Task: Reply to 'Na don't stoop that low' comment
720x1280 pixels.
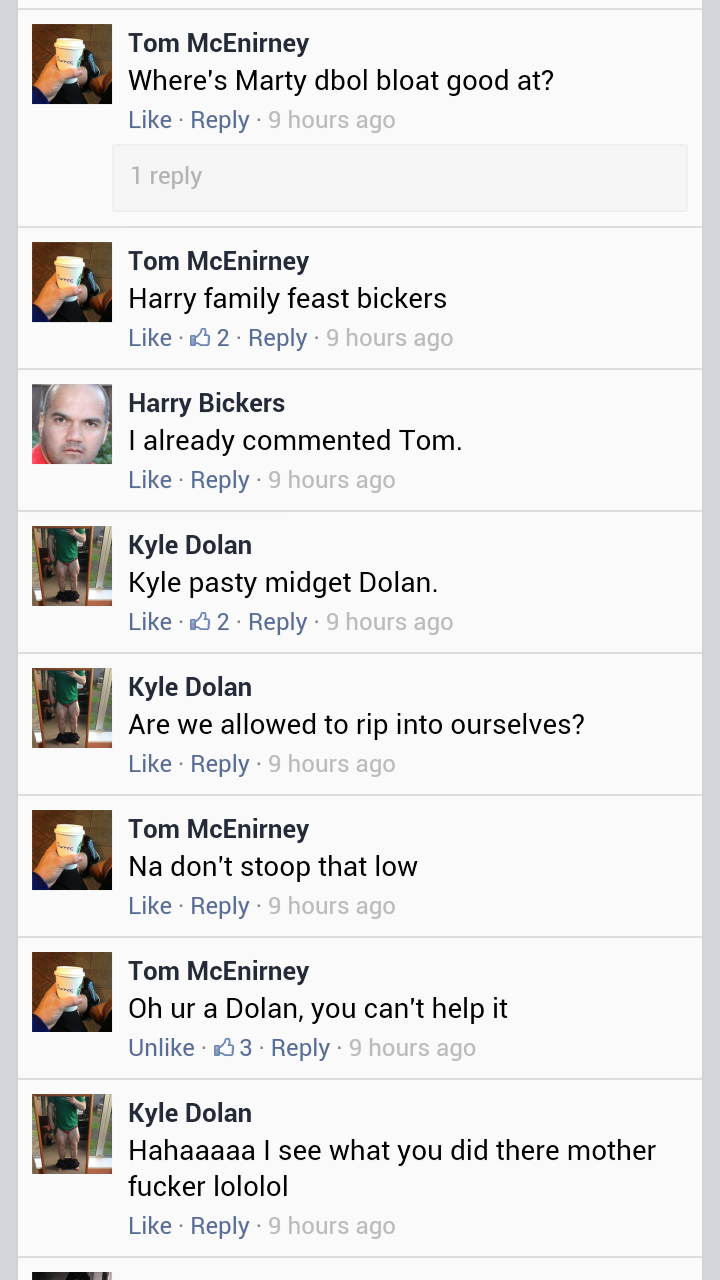Action: (x=220, y=906)
